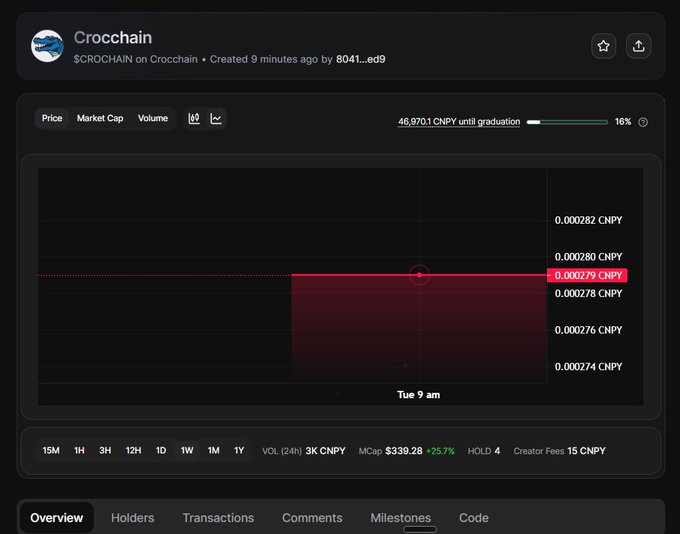
Task: Click the 0.000282 CNPY axis label
Action: 588,220
